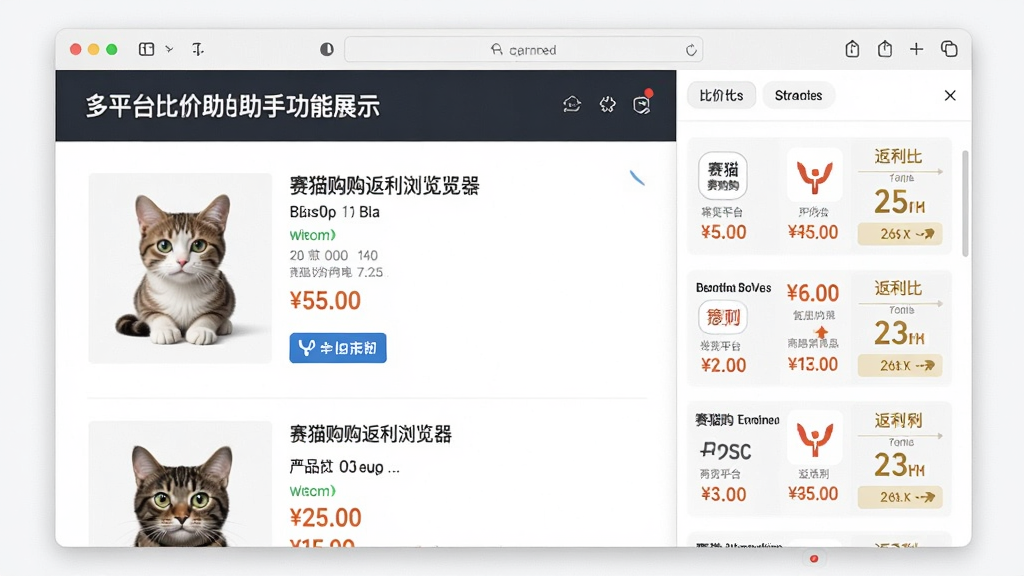The height and width of the screenshot is (576, 1024).
Task: Click the half-filled circle icon left of the address bar
Action: pyautogui.click(x=327, y=49)
